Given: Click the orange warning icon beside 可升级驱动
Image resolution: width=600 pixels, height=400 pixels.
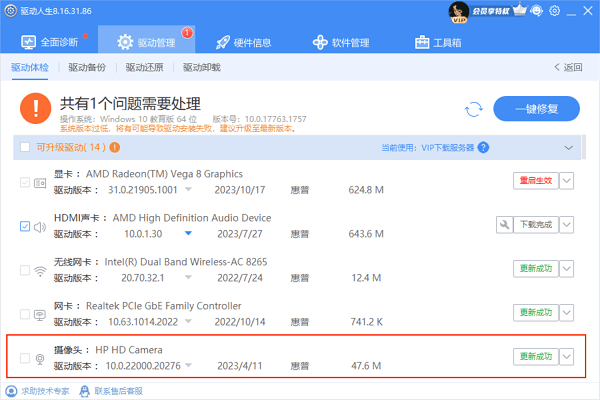Looking at the screenshot, I should point(115,147).
